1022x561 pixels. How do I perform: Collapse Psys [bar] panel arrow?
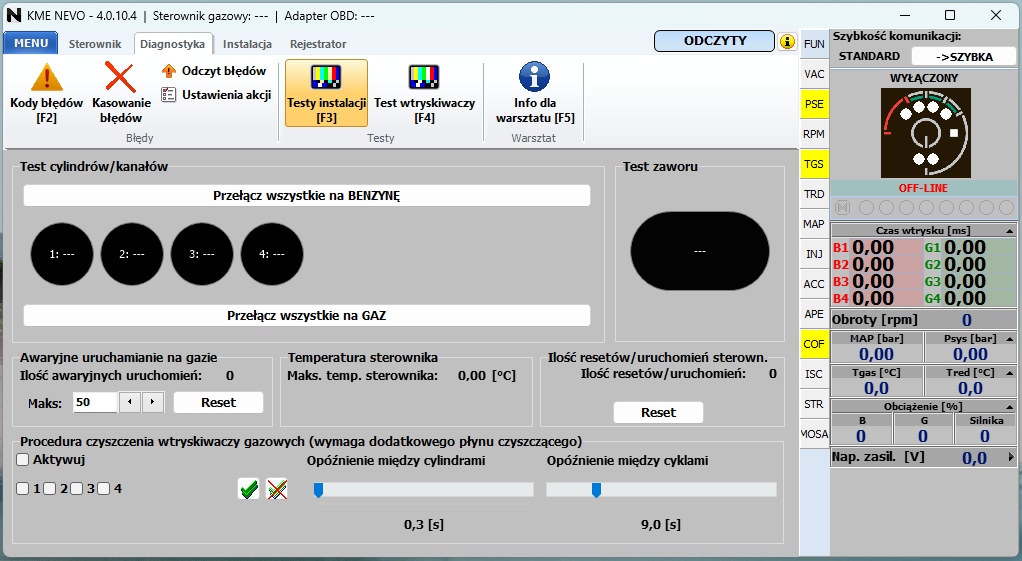click(1010, 339)
